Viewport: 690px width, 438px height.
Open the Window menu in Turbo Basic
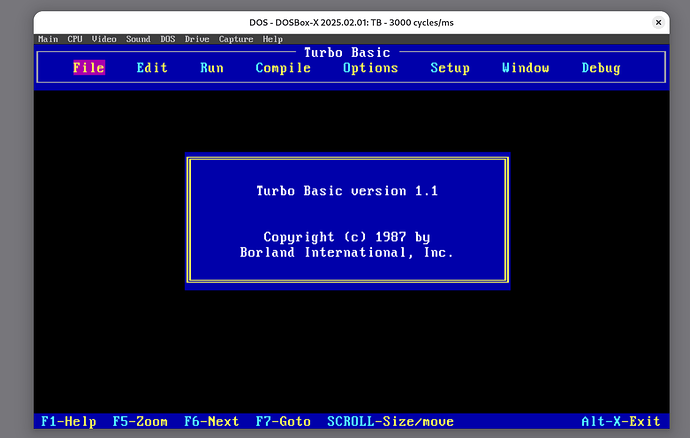(x=525, y=68)
